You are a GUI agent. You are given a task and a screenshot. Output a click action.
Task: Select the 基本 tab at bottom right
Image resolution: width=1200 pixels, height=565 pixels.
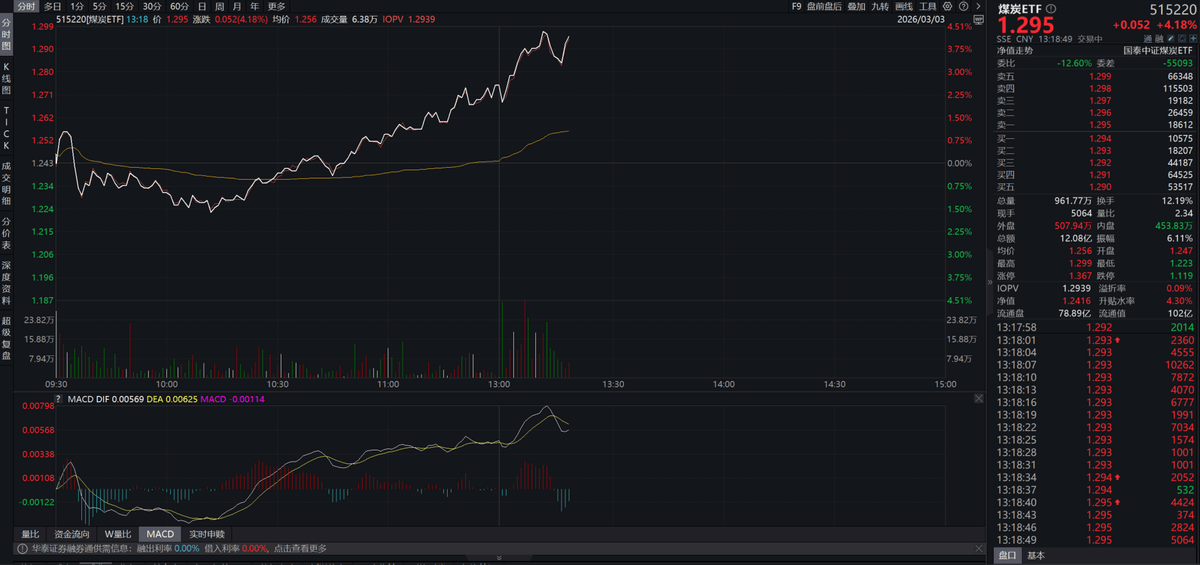click(x=1036, y=555)
